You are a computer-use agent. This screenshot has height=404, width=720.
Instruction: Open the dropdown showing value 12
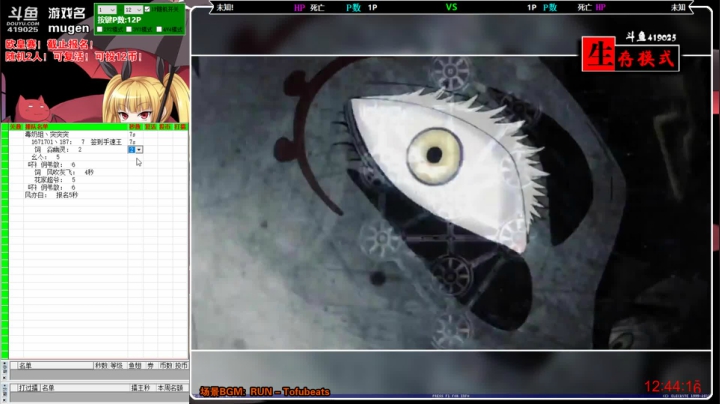[x=133, y=10]
